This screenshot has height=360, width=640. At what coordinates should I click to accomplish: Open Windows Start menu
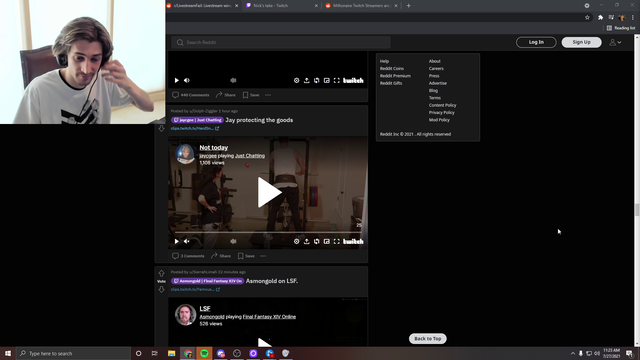pyautogui.click(x=8, y=353)
